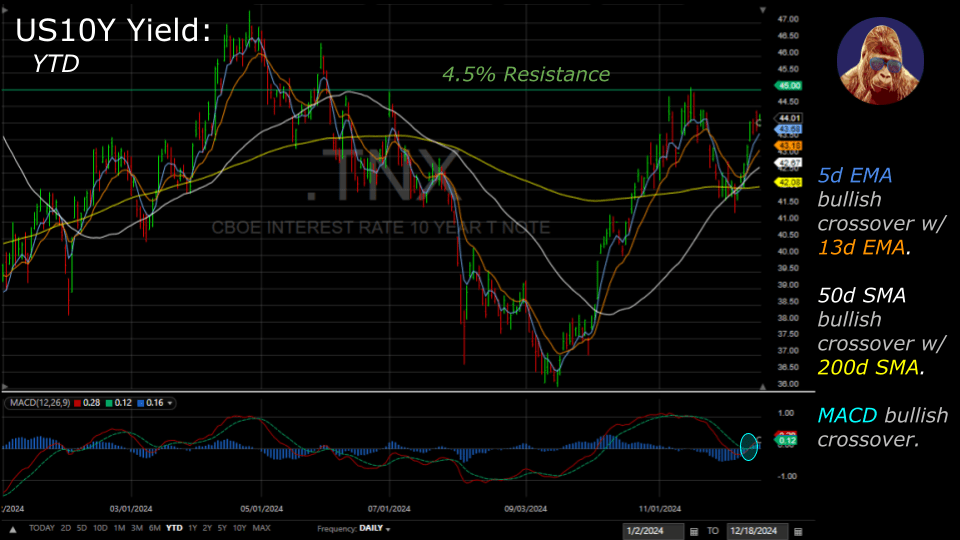Click the TODAY range button
This screenshot has height=540, width=960.
[x=42, y=528]
